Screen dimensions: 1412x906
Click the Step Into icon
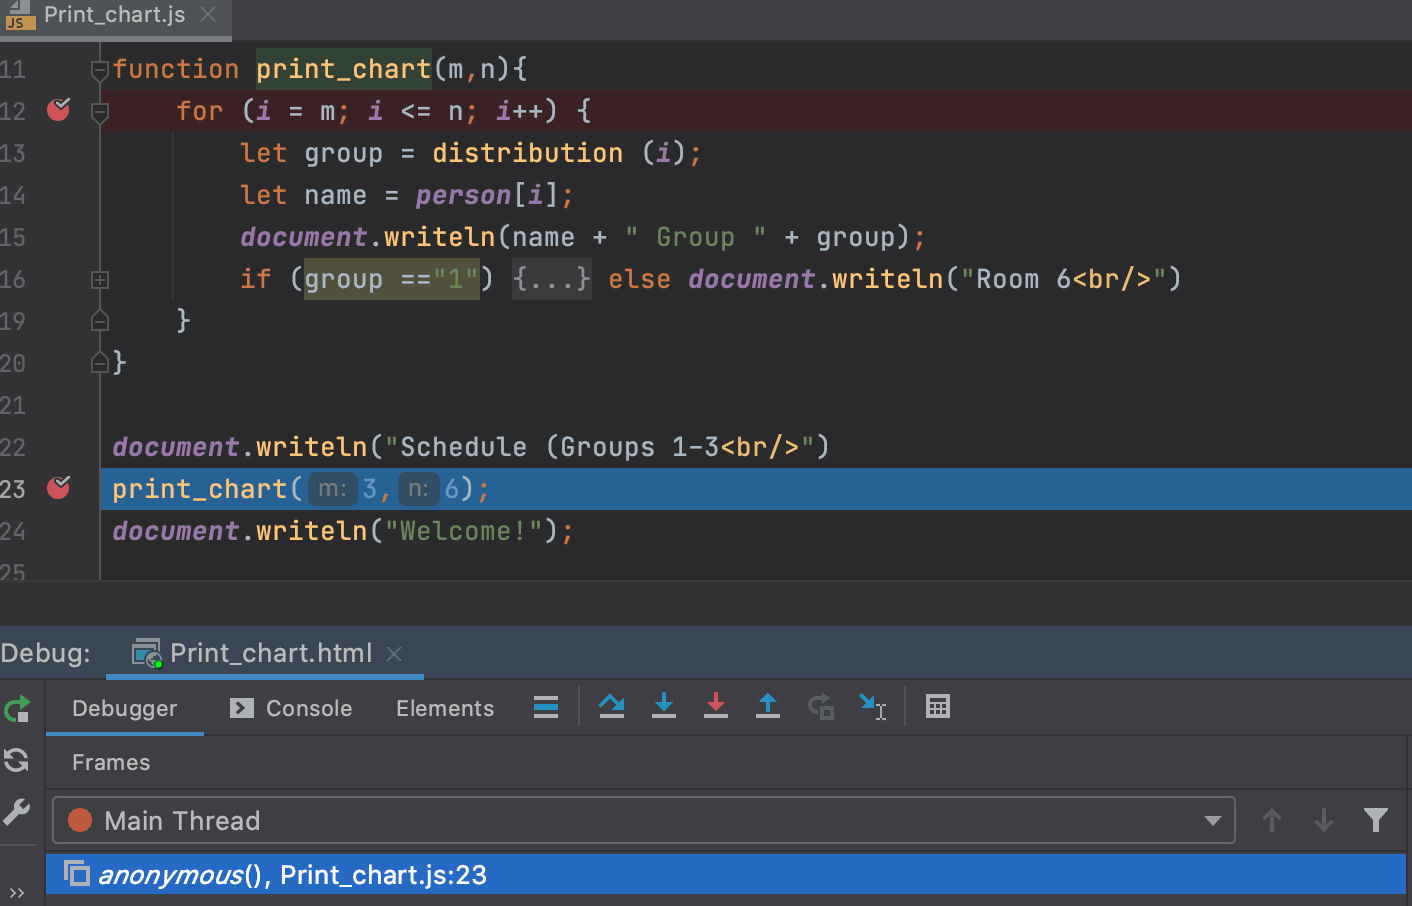click(x=663, y=706)
